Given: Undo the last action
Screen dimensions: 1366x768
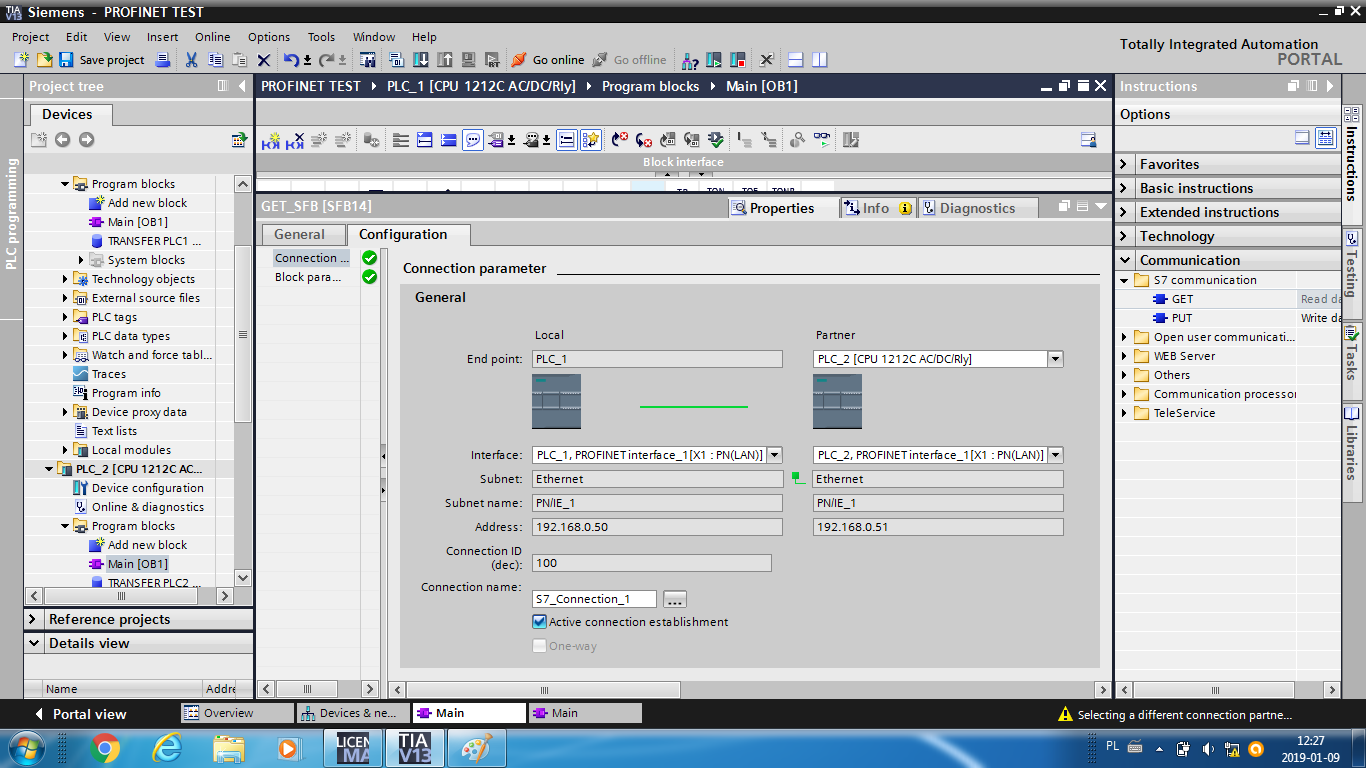Looking at the screenshot, I should 290,60.
